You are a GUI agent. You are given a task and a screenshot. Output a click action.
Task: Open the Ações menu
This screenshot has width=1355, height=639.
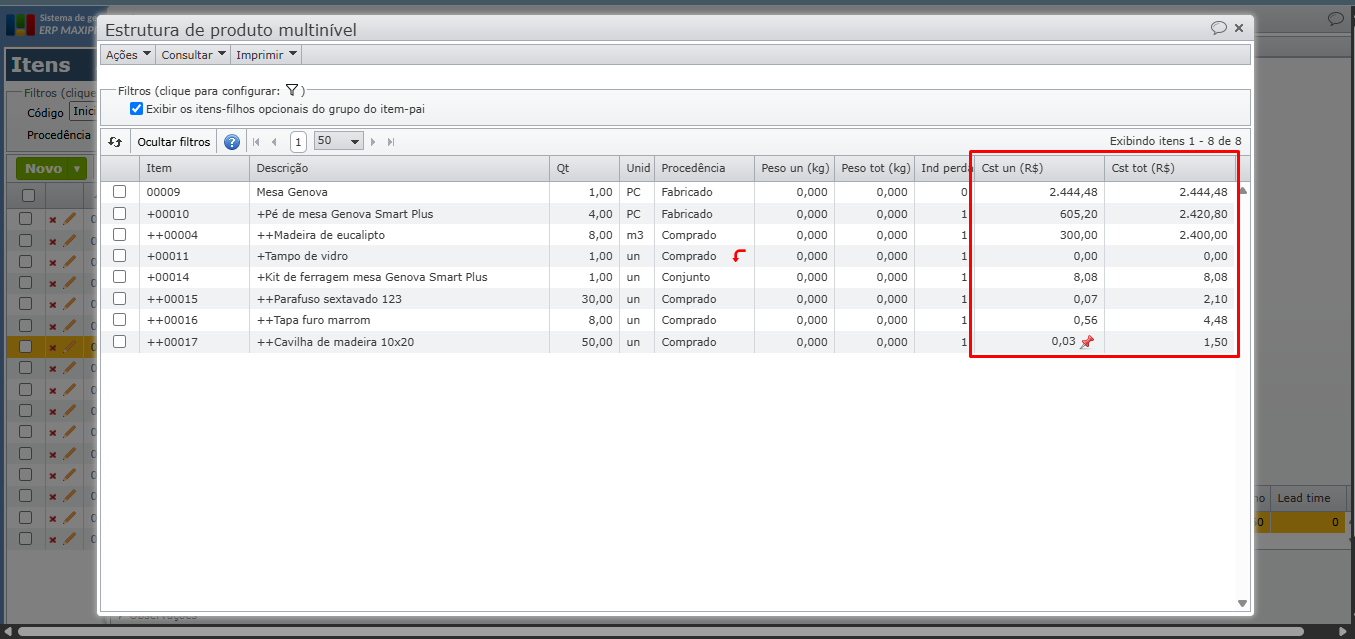click(128, 55)
